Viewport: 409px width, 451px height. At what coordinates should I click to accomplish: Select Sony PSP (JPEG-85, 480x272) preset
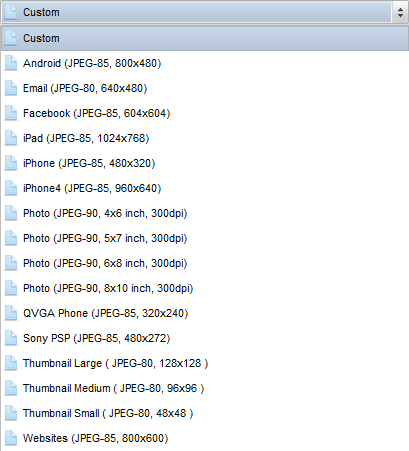205,338
